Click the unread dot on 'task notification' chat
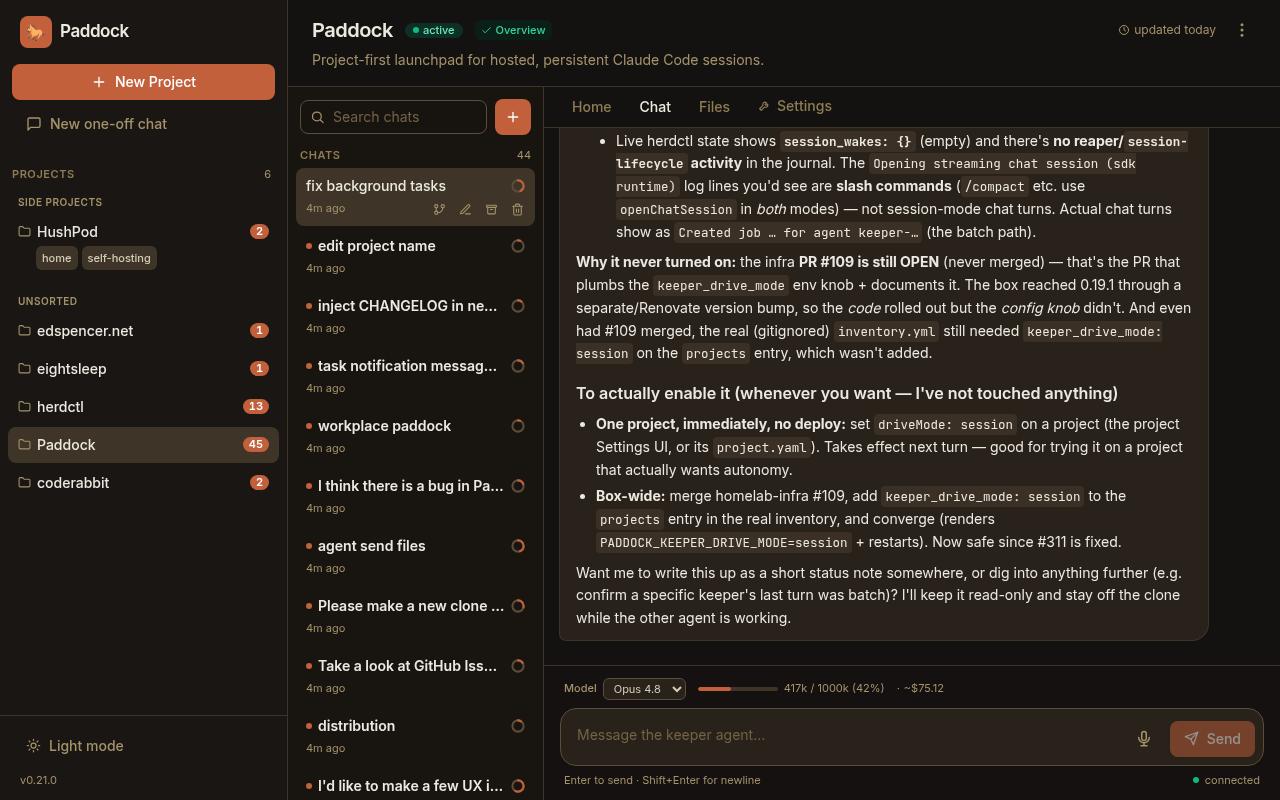This screenshot has height=800, width=1280. 309,366
